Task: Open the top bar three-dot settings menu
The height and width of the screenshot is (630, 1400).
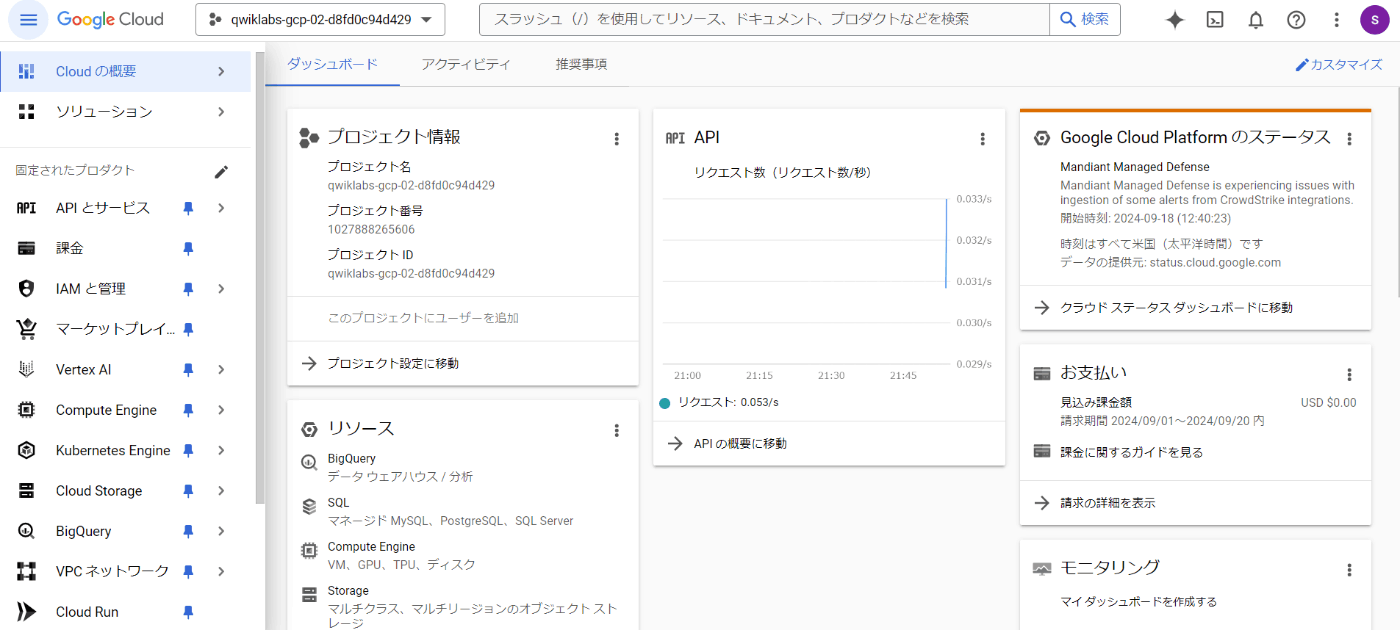Action: coord(1337,20)
